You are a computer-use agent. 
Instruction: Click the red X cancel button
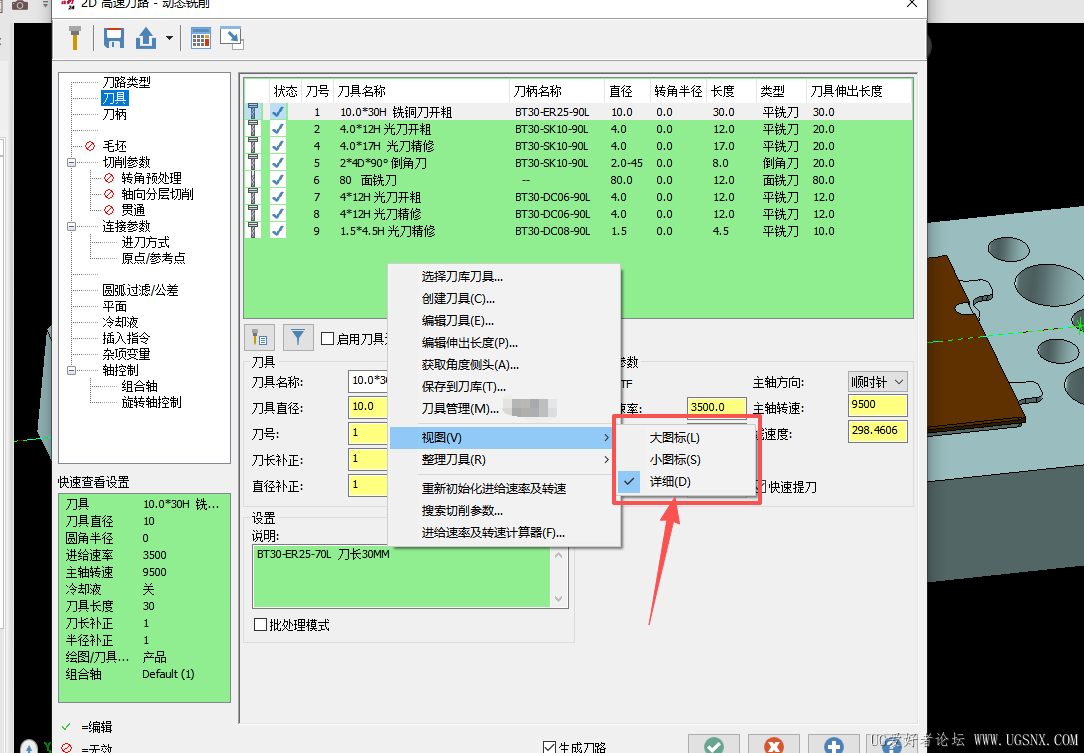(x=773, y=746)
